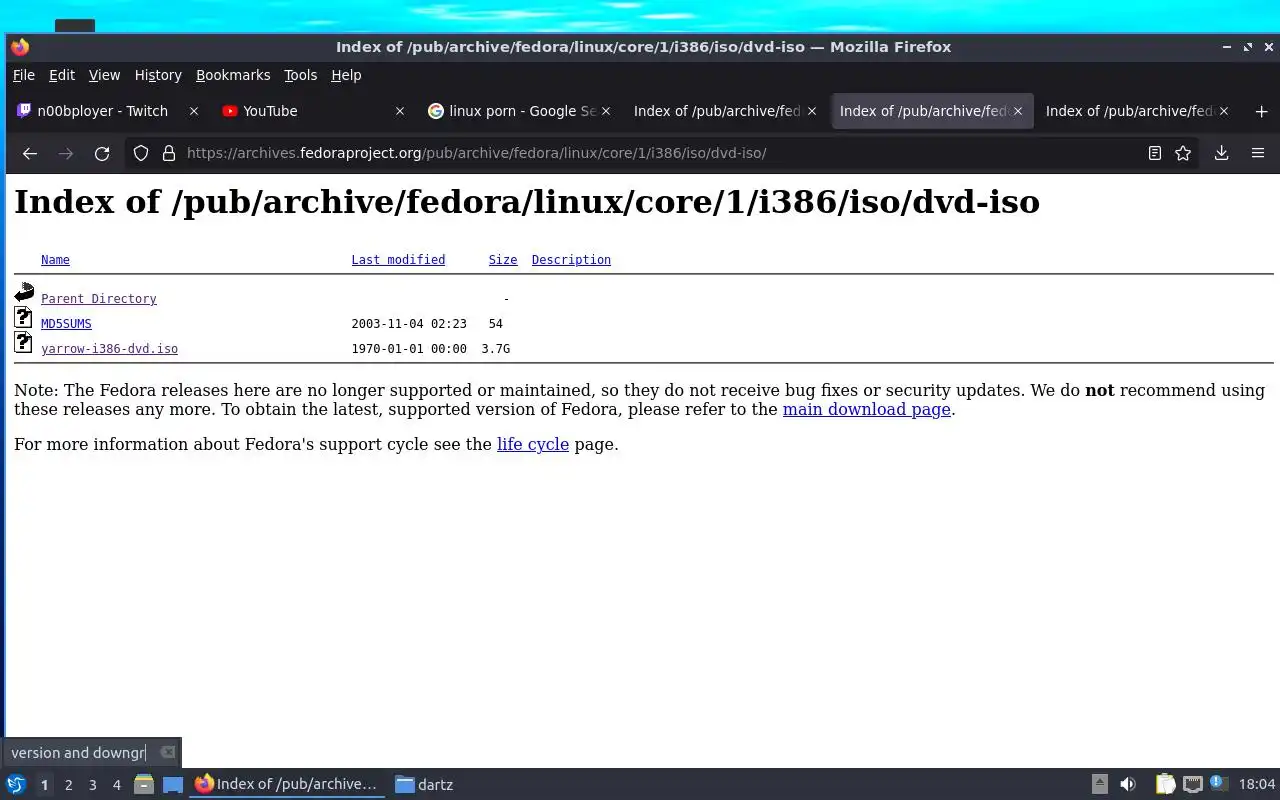Launch the file manager from the panel
The width and height of the screenshot is (1280, 800).
point(144,784)
